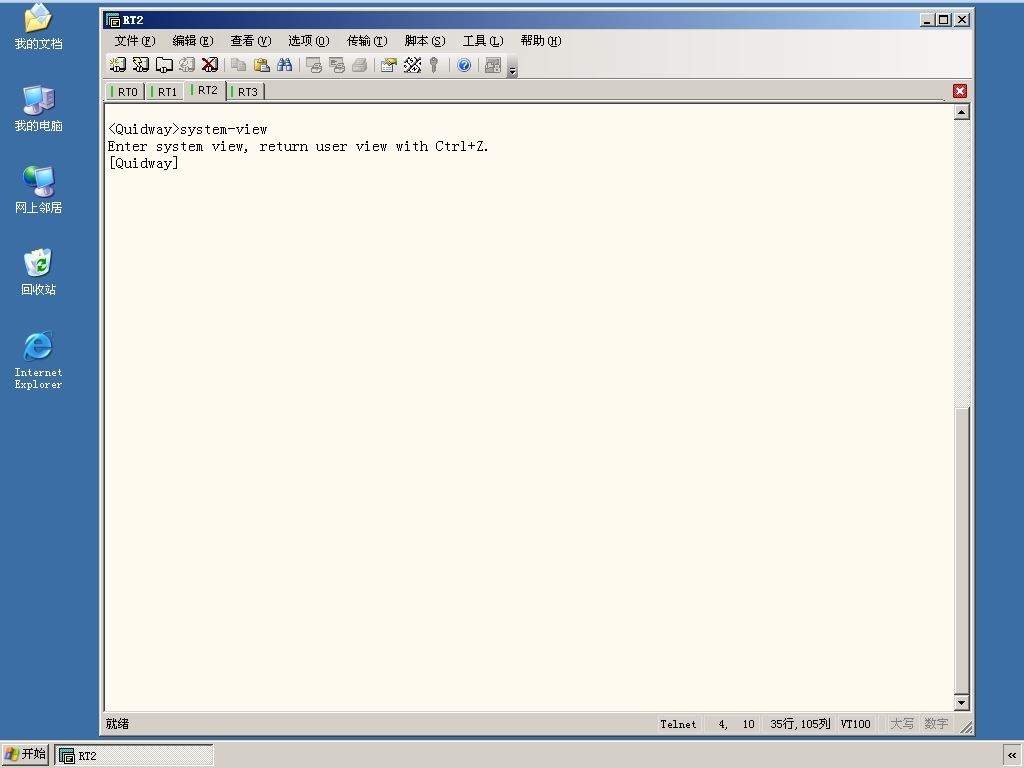Screen dimensions: 1024x768
Task: Open the 文件(F) menu
Action: [135, 40]
